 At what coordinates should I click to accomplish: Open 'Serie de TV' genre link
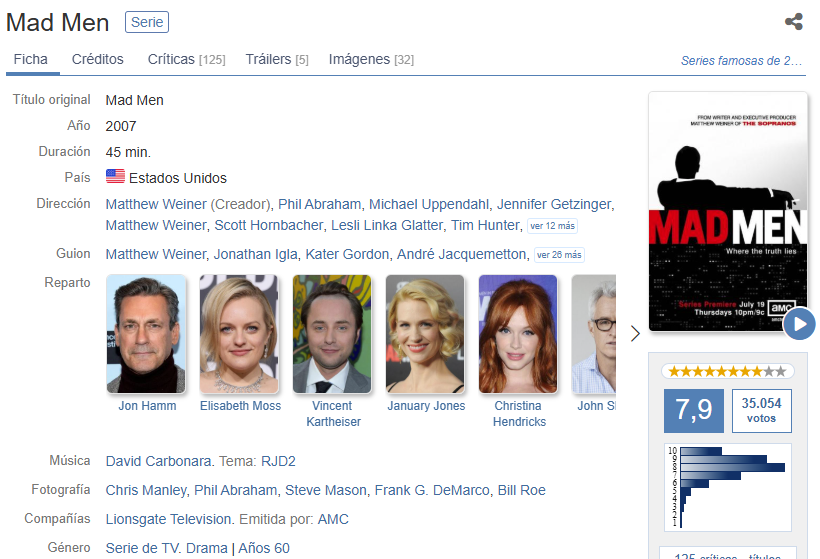pyautogui.click(x=143, y=548)
